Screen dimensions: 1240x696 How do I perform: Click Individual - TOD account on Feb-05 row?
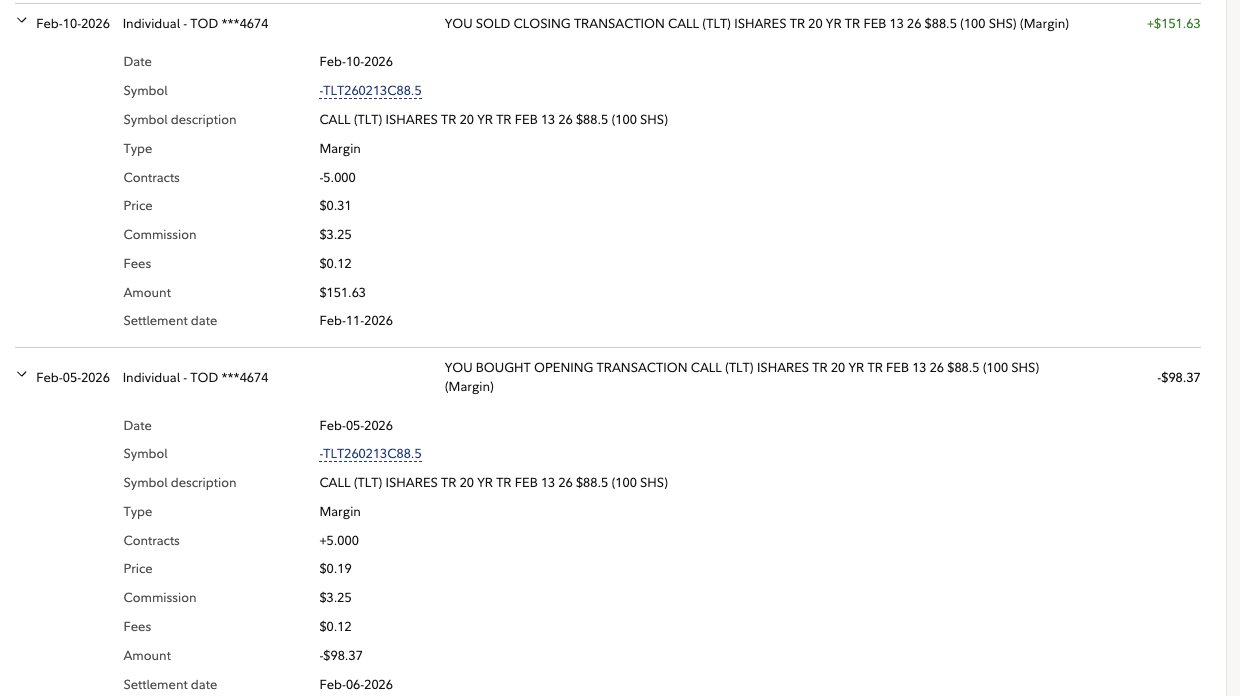coord(195,378)
